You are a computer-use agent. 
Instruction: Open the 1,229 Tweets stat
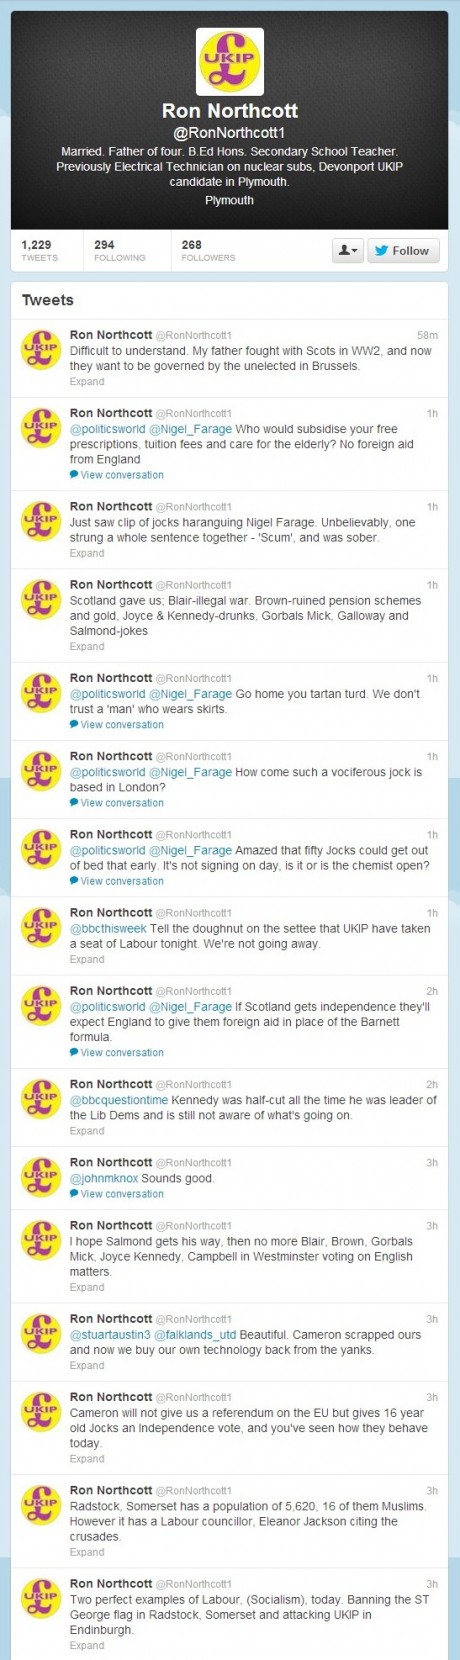(39, 250)
